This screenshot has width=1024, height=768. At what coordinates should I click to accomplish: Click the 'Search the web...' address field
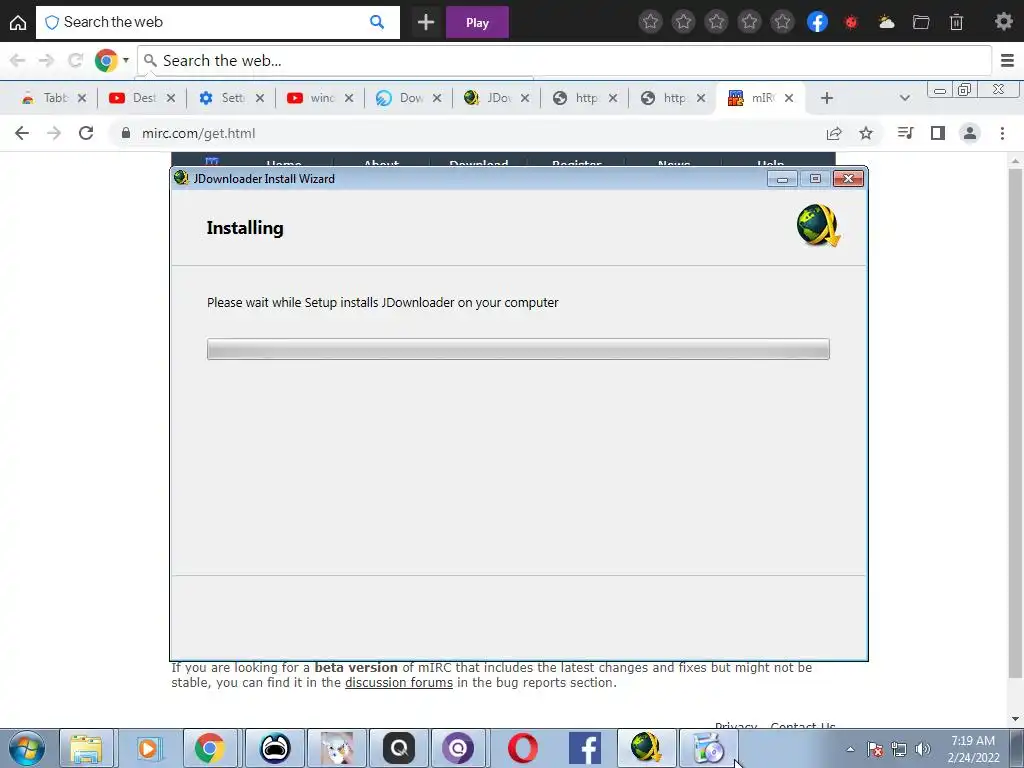564,61
